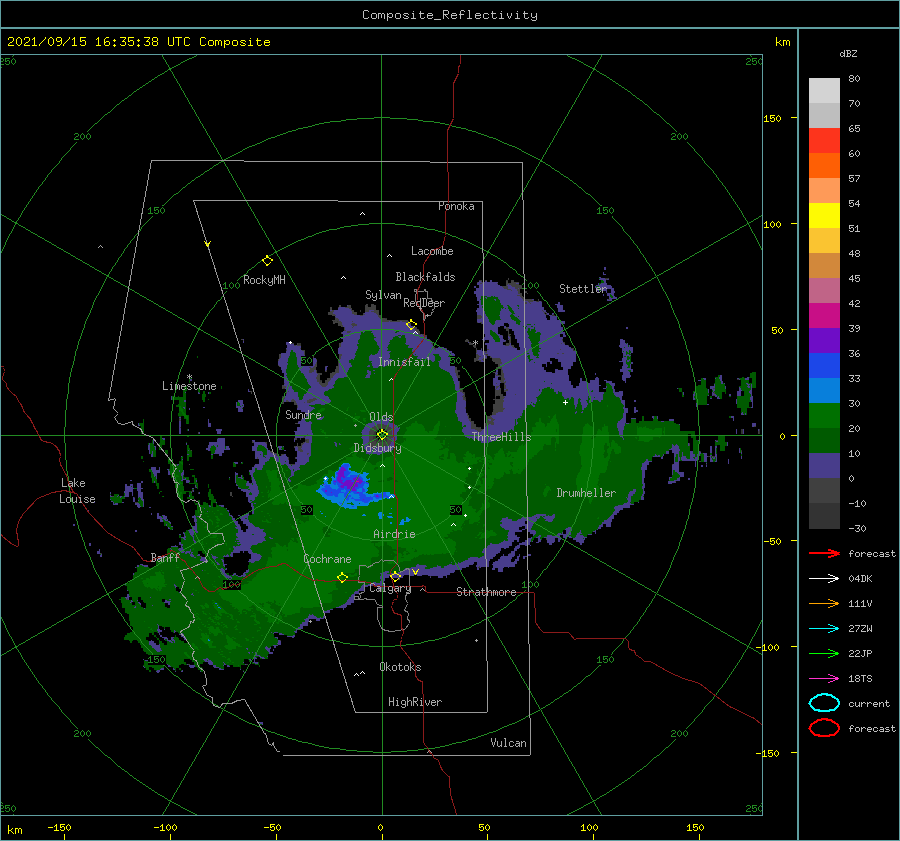
Task: Click the 'Stettler' city label
Action: [583, 289]
